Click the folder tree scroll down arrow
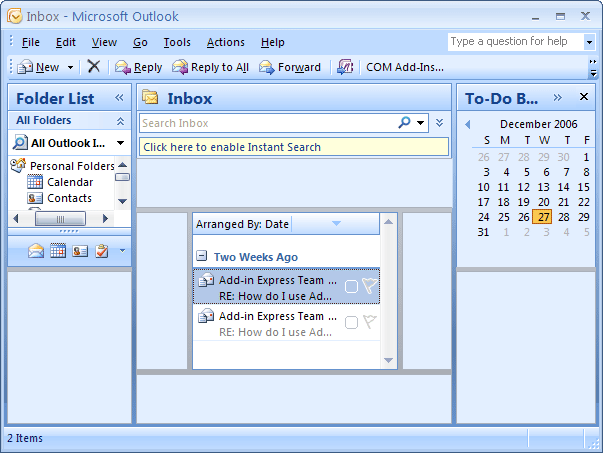Screen dimensions: 603x453 click(x=123, y=201)
